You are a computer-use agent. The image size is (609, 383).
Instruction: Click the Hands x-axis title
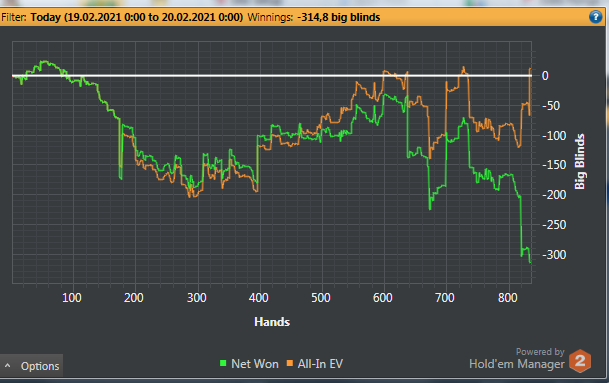(272, 322)
